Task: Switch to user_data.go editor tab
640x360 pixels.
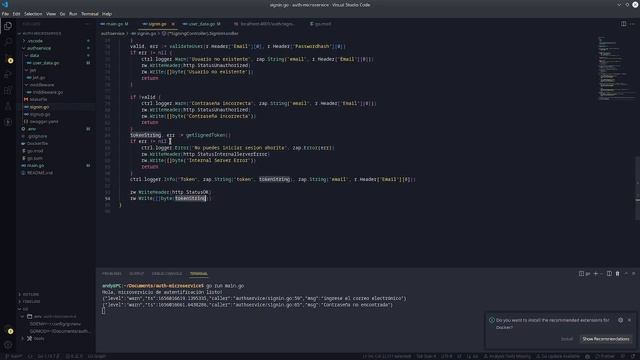Action: tap(202, 24)
